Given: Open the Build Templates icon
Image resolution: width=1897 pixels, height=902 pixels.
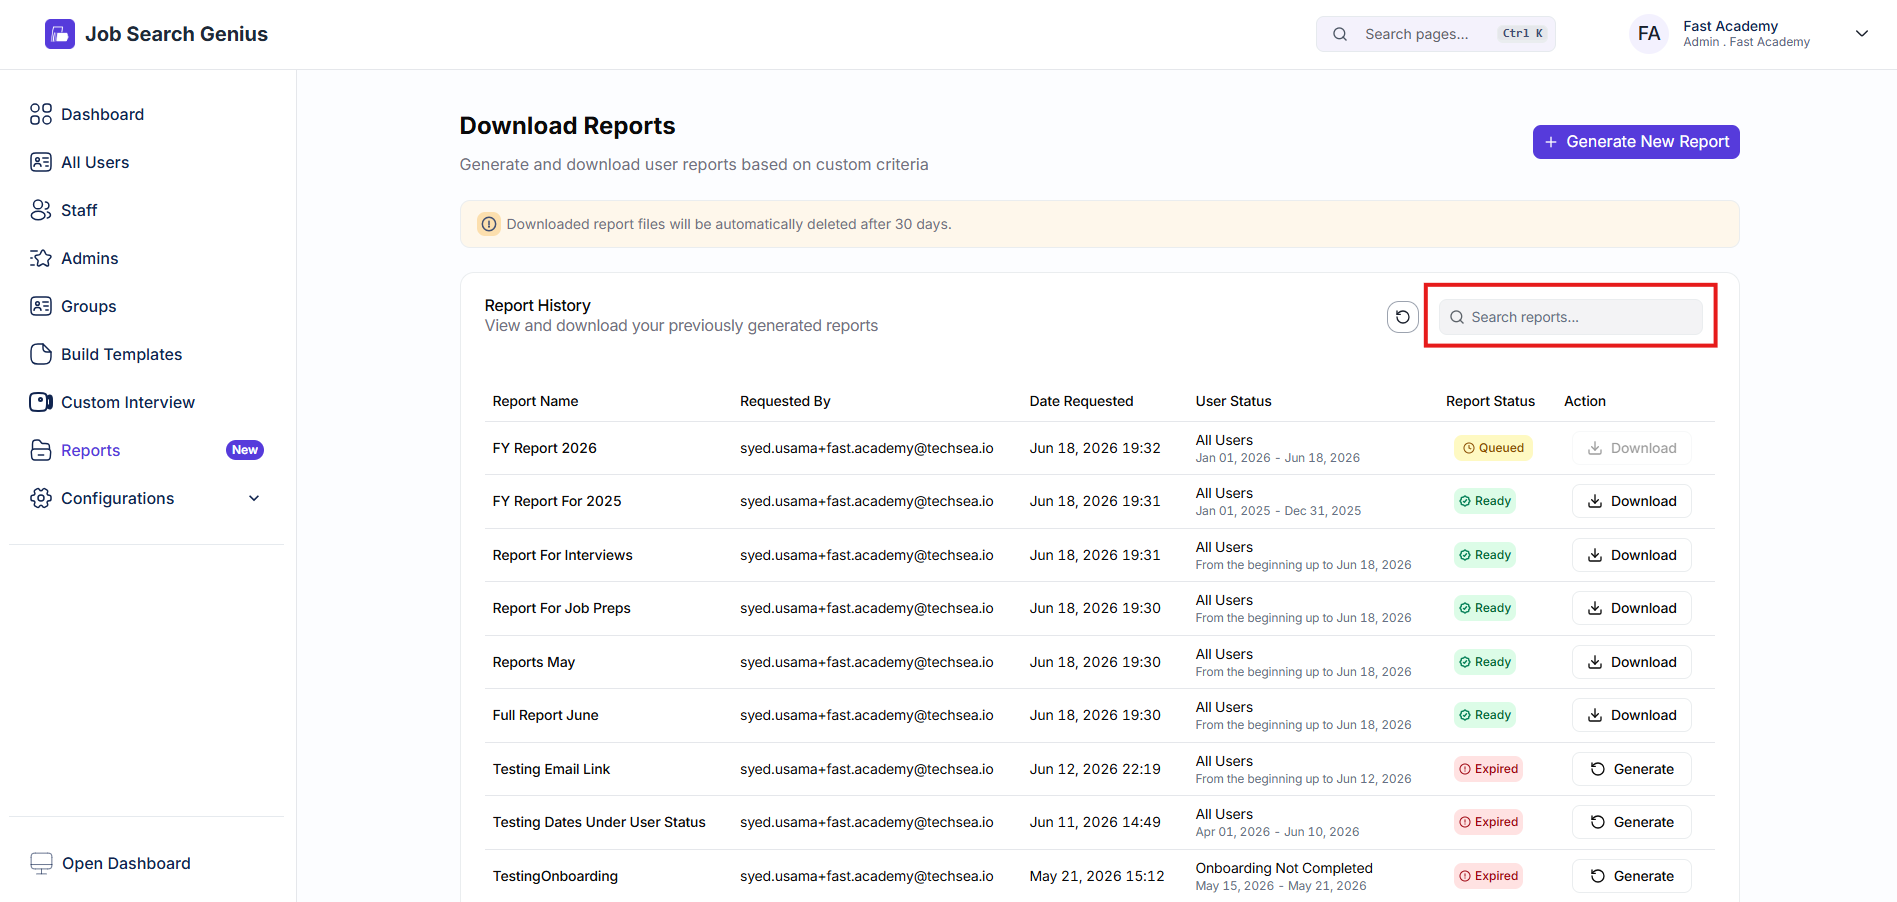Looking at the screenshot, I should coord(41,354).
